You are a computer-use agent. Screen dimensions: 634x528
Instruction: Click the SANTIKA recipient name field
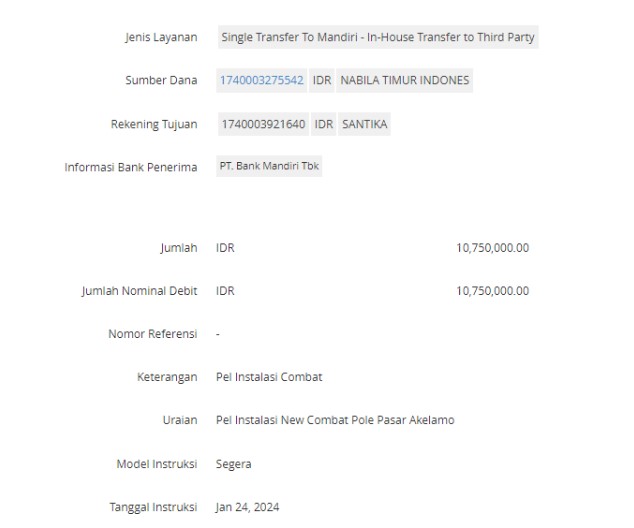pyautogui.click(x=364, y=124)
